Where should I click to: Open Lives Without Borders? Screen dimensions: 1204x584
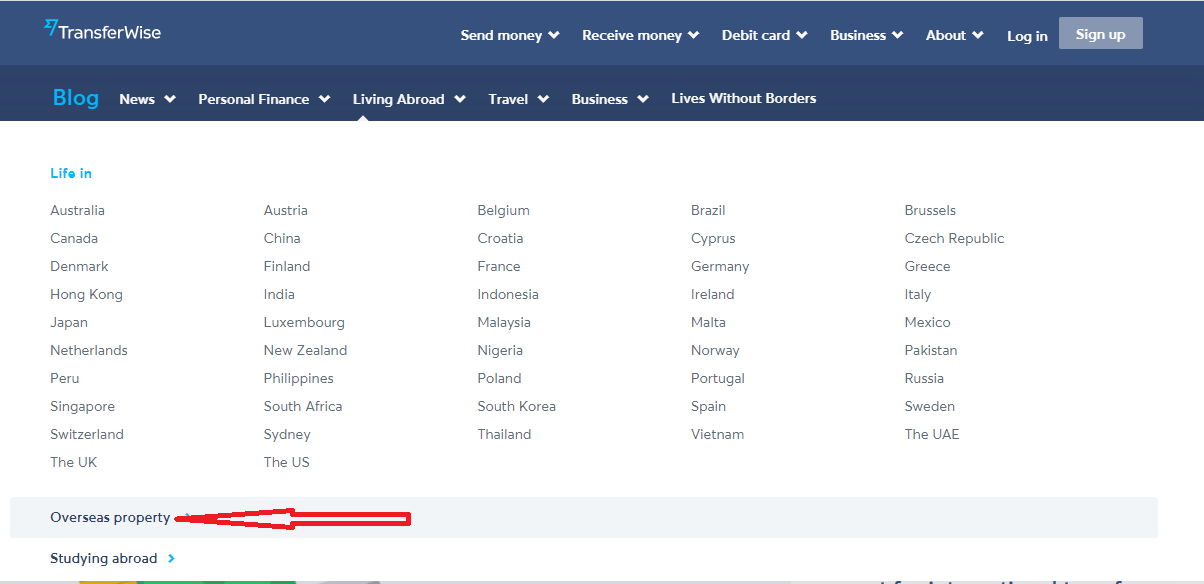[743, 98]
